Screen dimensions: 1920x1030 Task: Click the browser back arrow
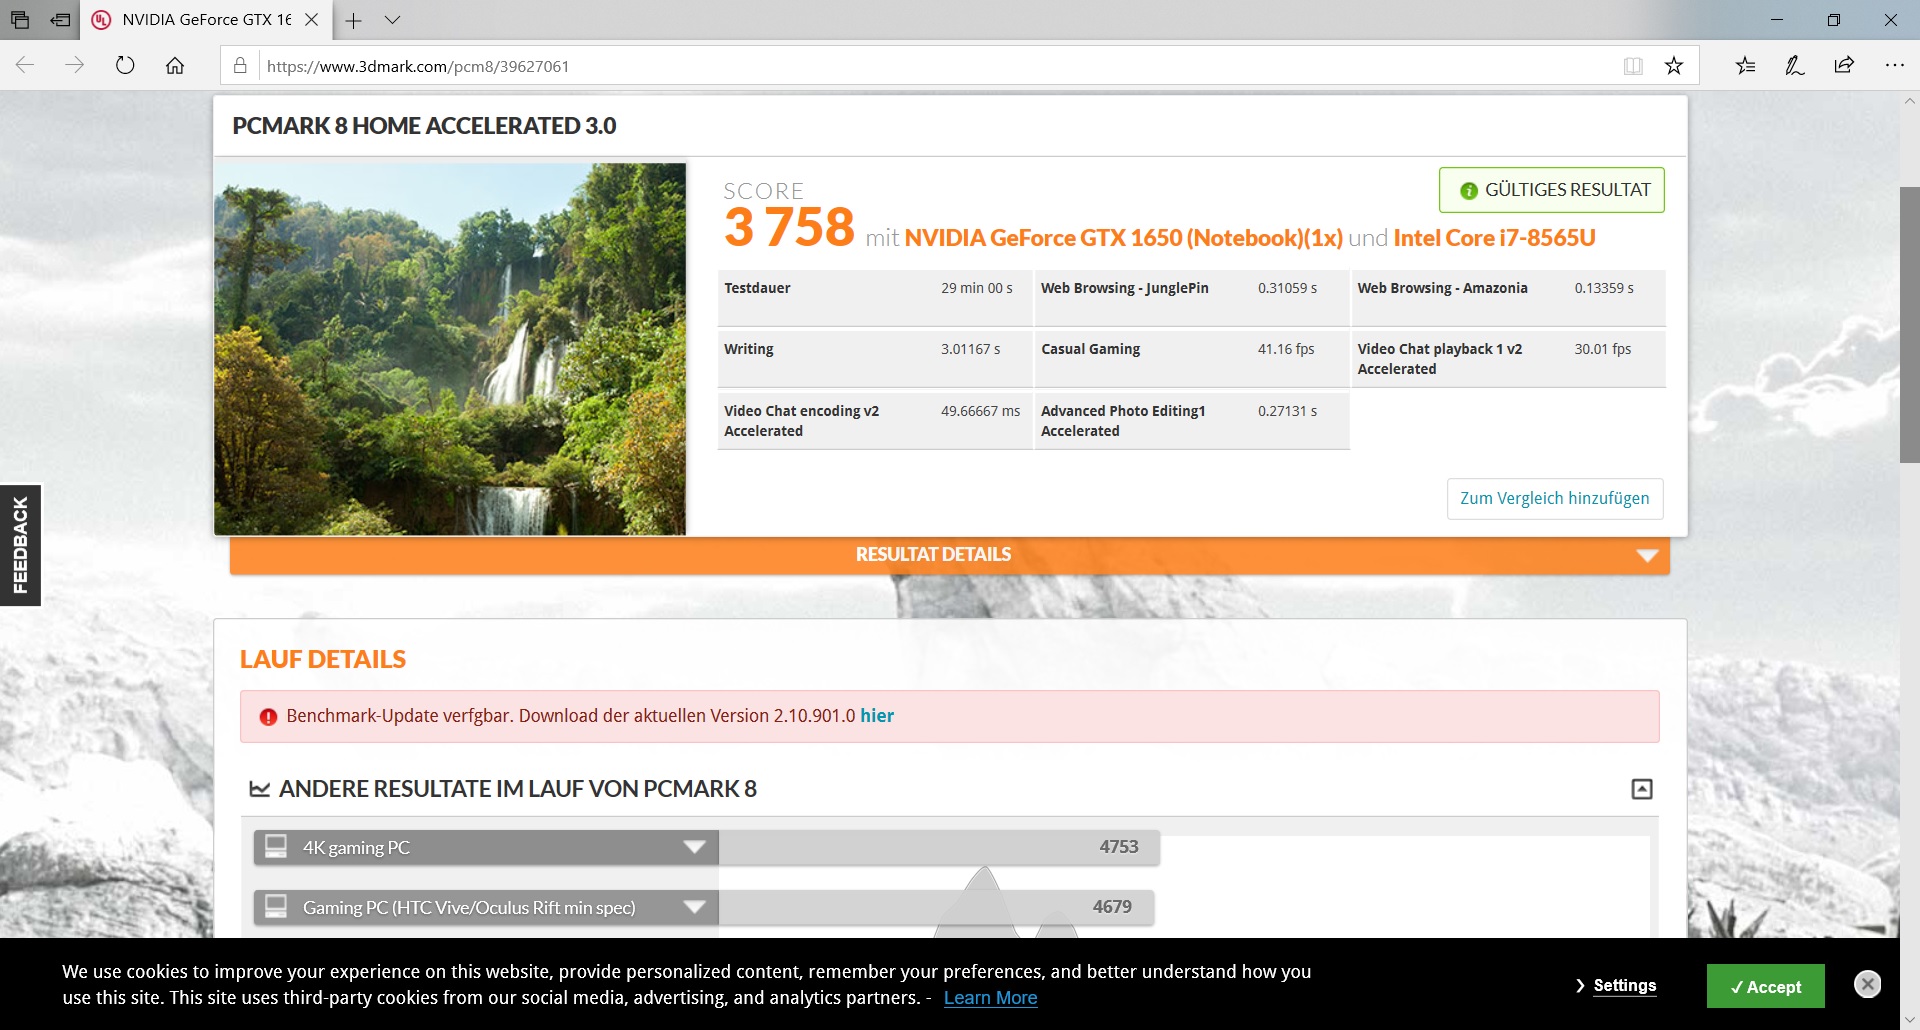click(25, 66)
